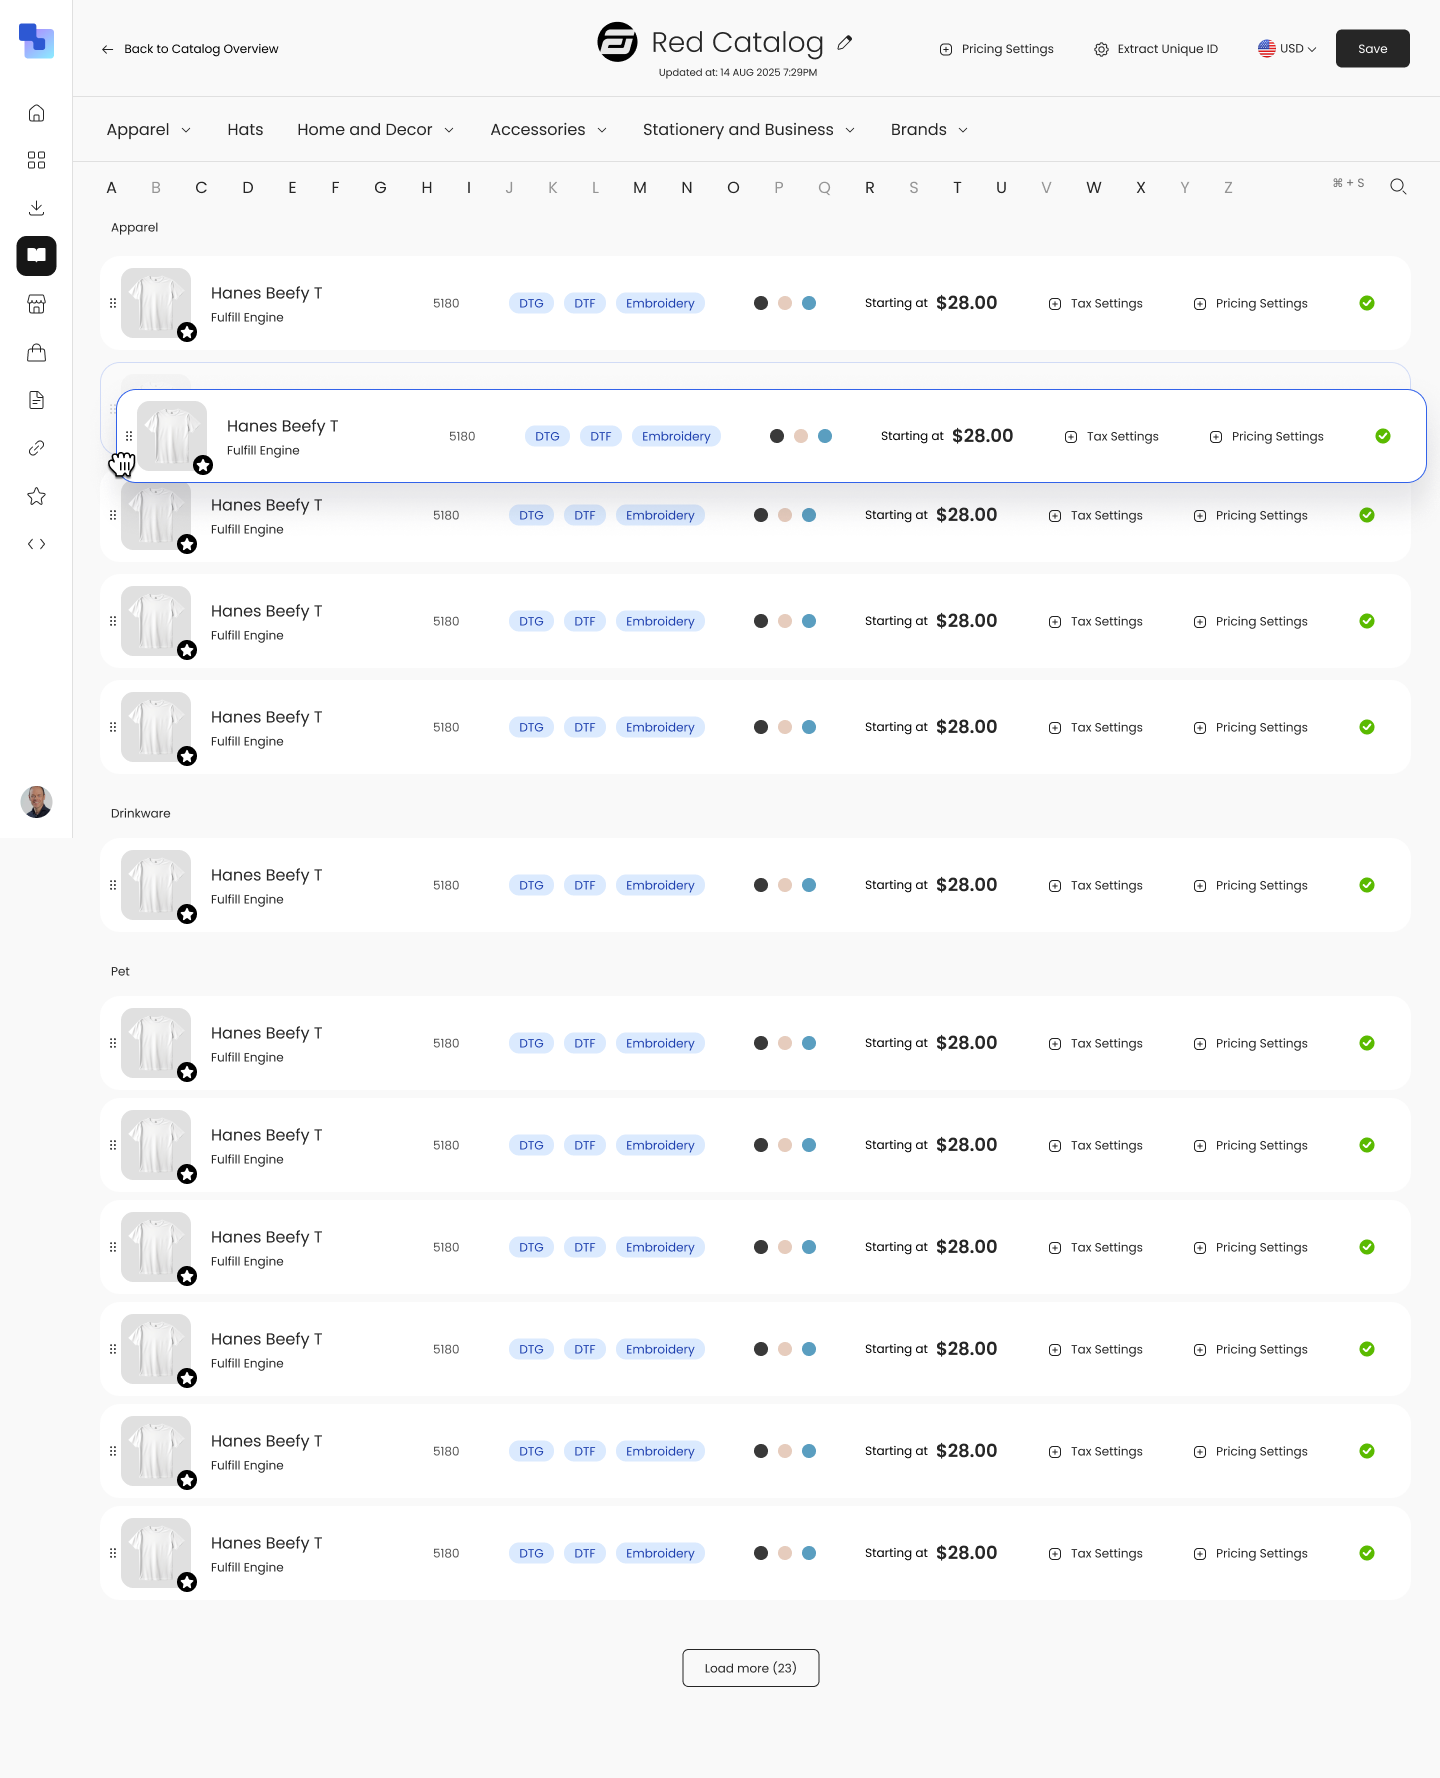Toggle the green status check in the Drinkware row
1440x1778 pixels.
click(1367, 885)
